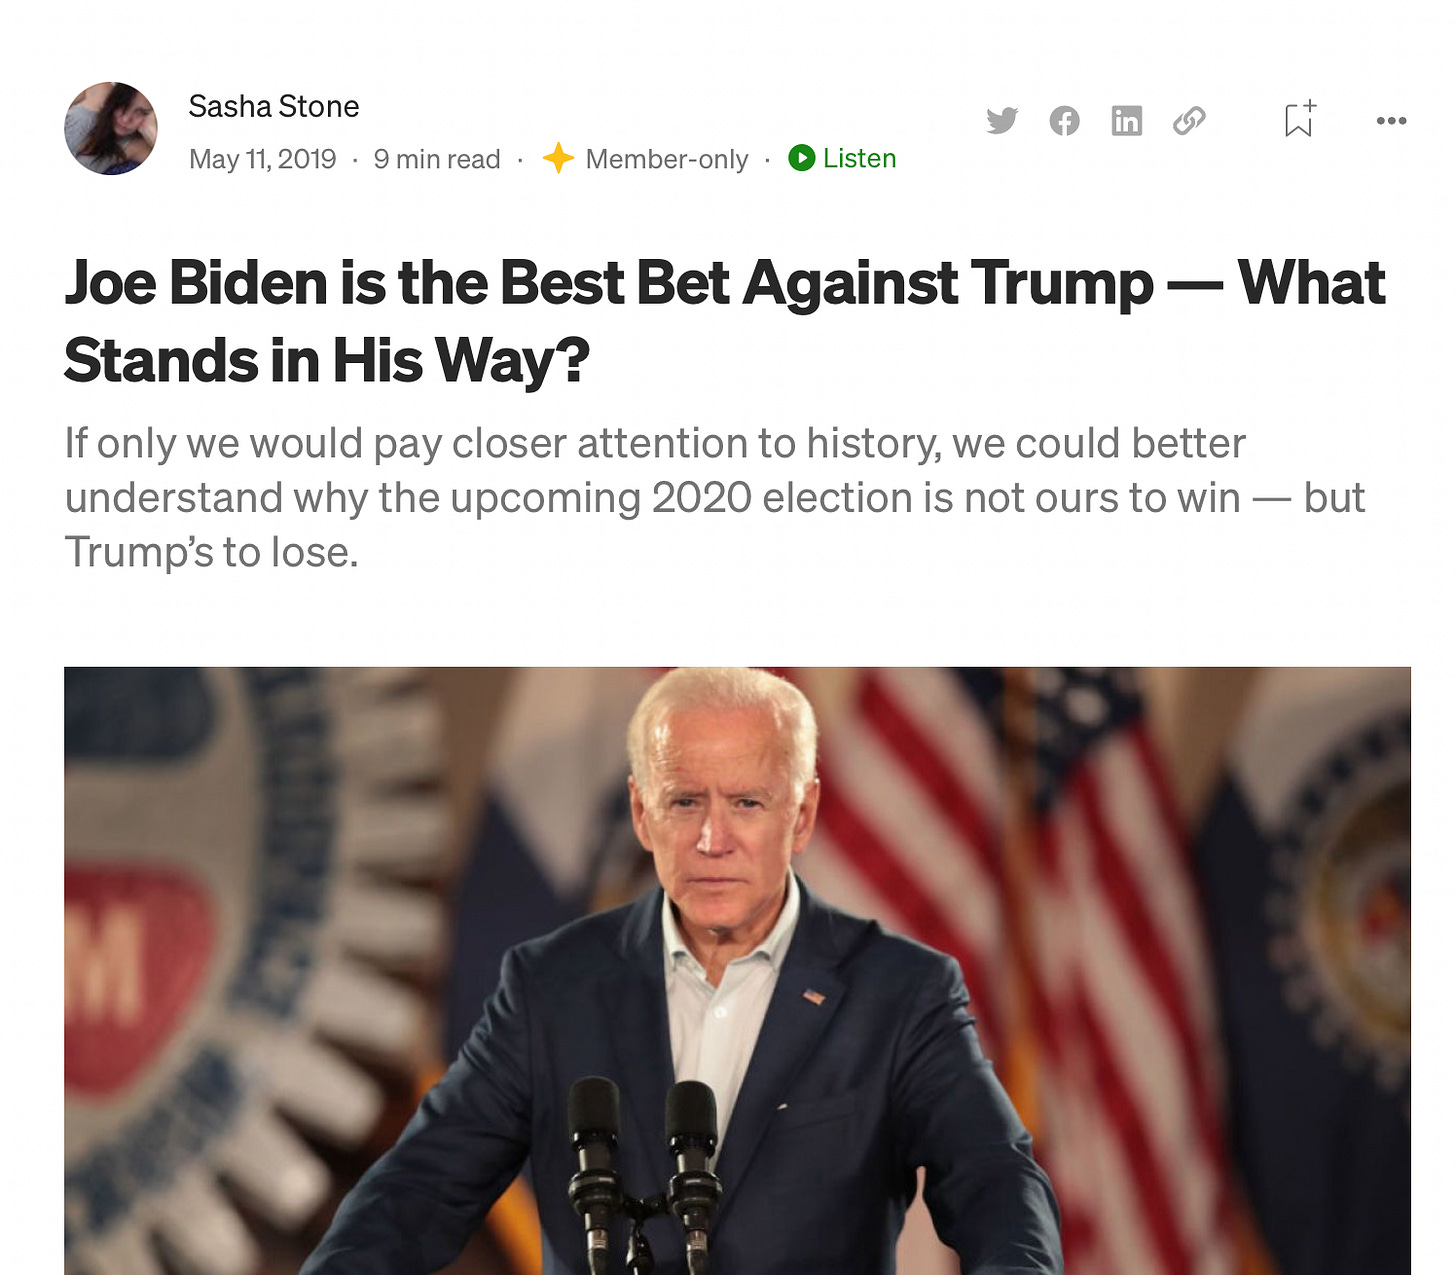Share the article on Twitter

coord(1002,121)
